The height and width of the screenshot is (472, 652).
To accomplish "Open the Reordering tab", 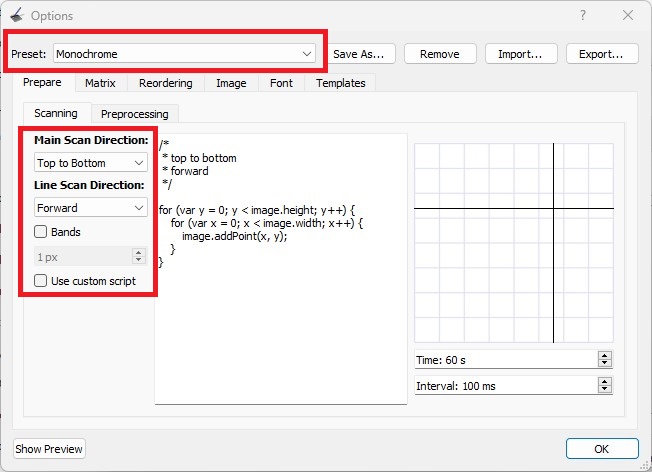I will pyautogui.click(x=166, y=84).
